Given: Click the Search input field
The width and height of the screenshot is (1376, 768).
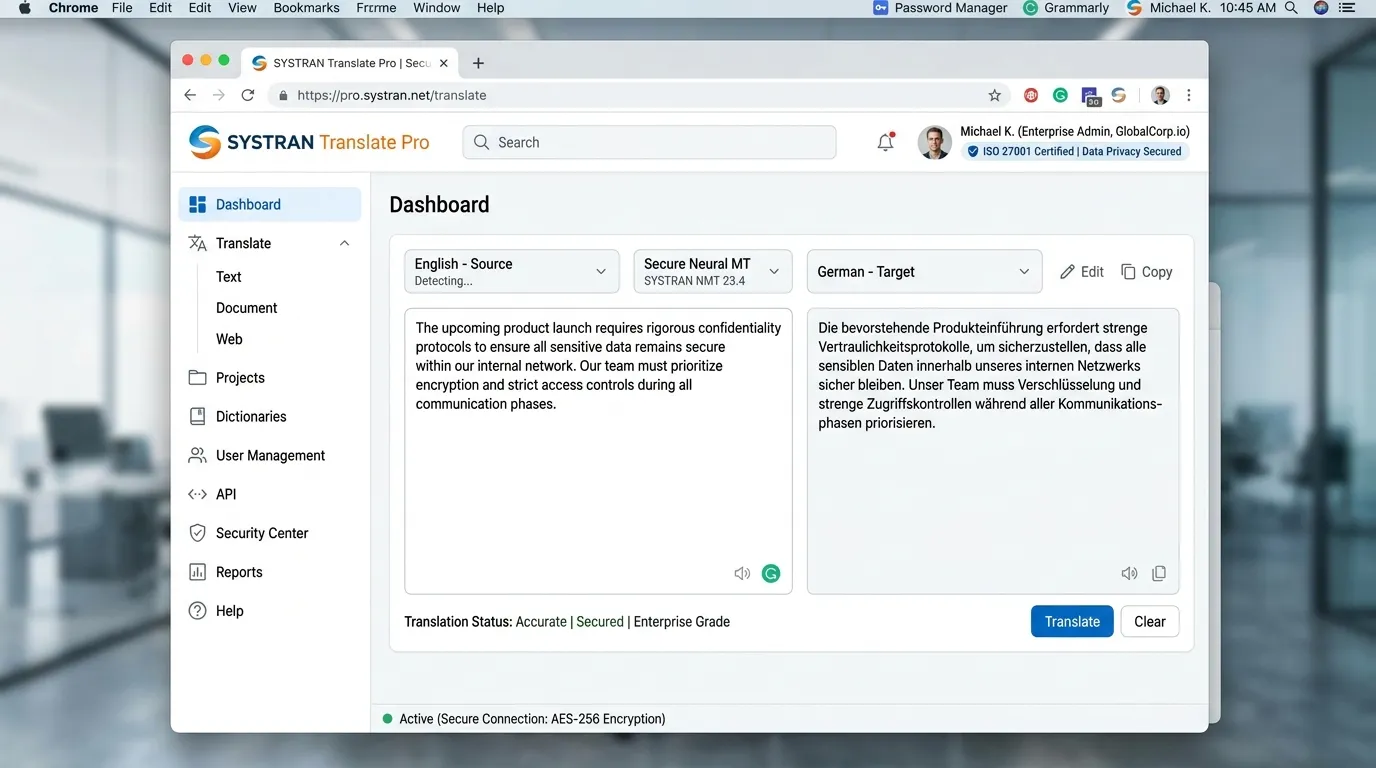Looking at the screenshot, I should point(649,142).
